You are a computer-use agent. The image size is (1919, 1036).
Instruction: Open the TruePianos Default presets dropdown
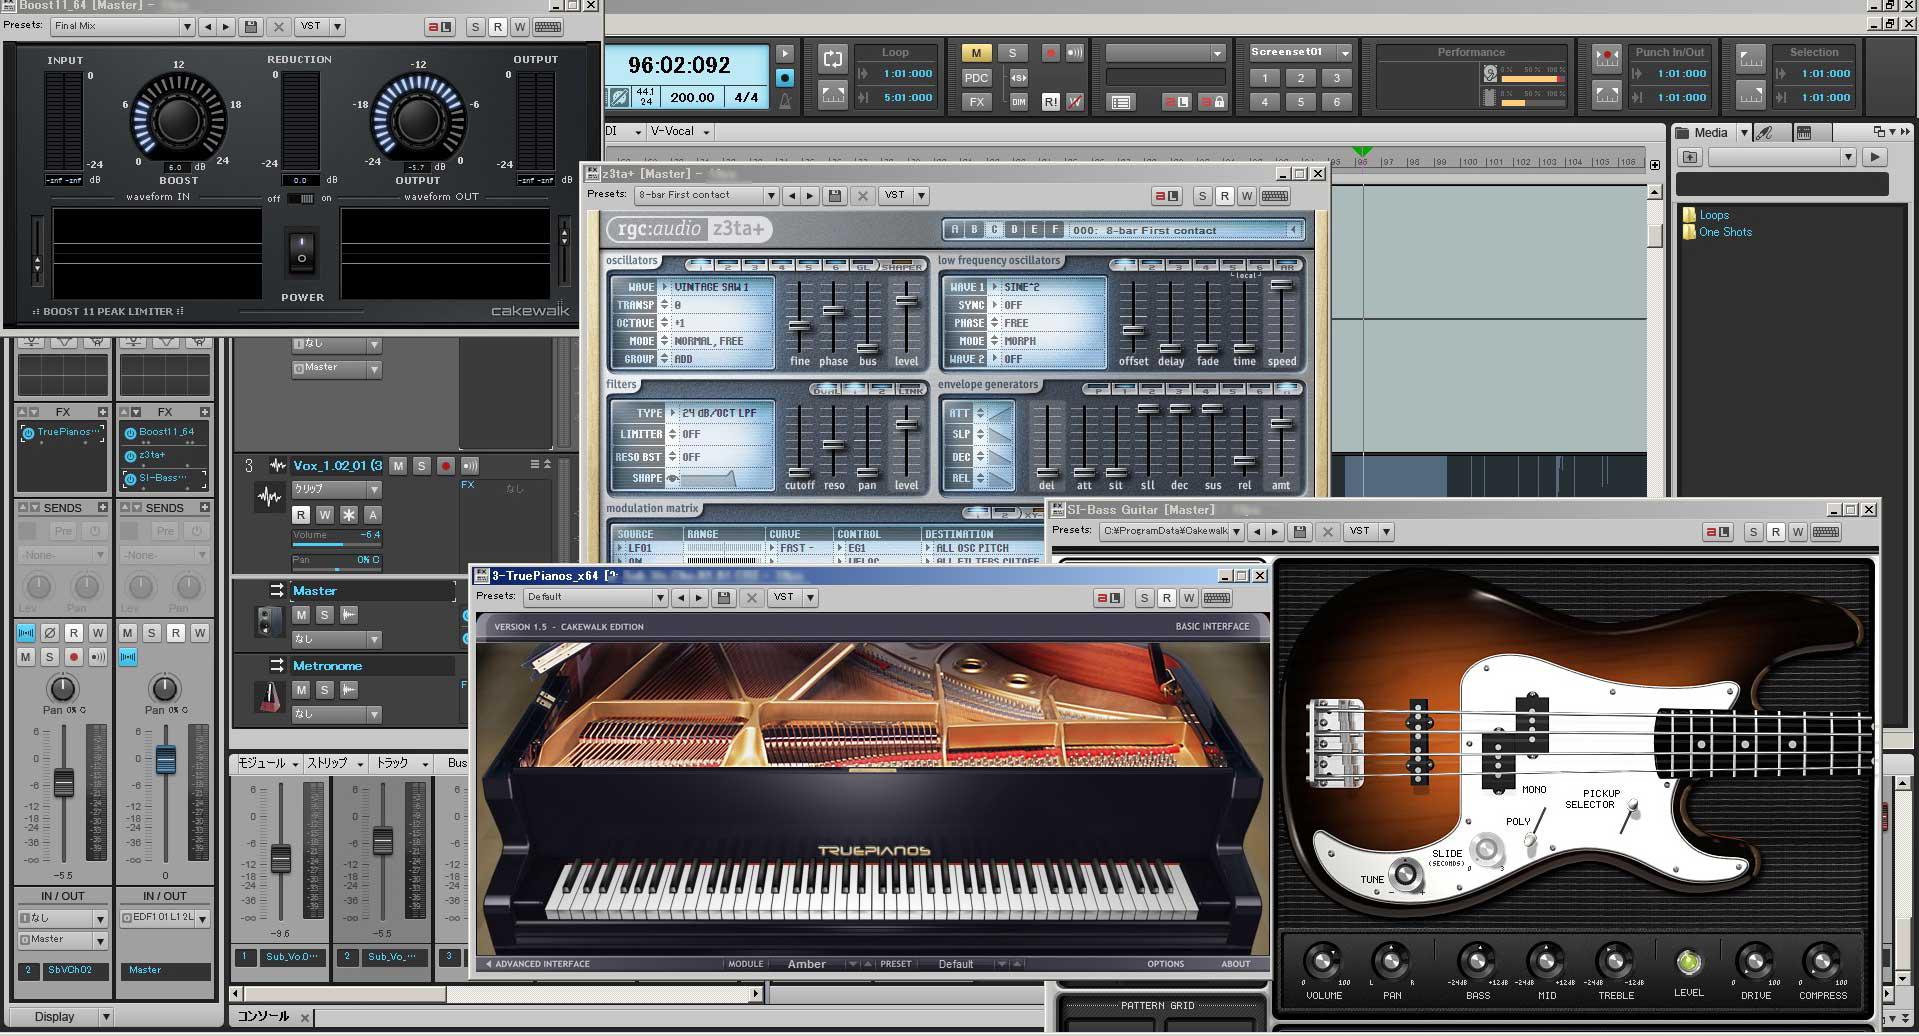[x=659, y=598]
